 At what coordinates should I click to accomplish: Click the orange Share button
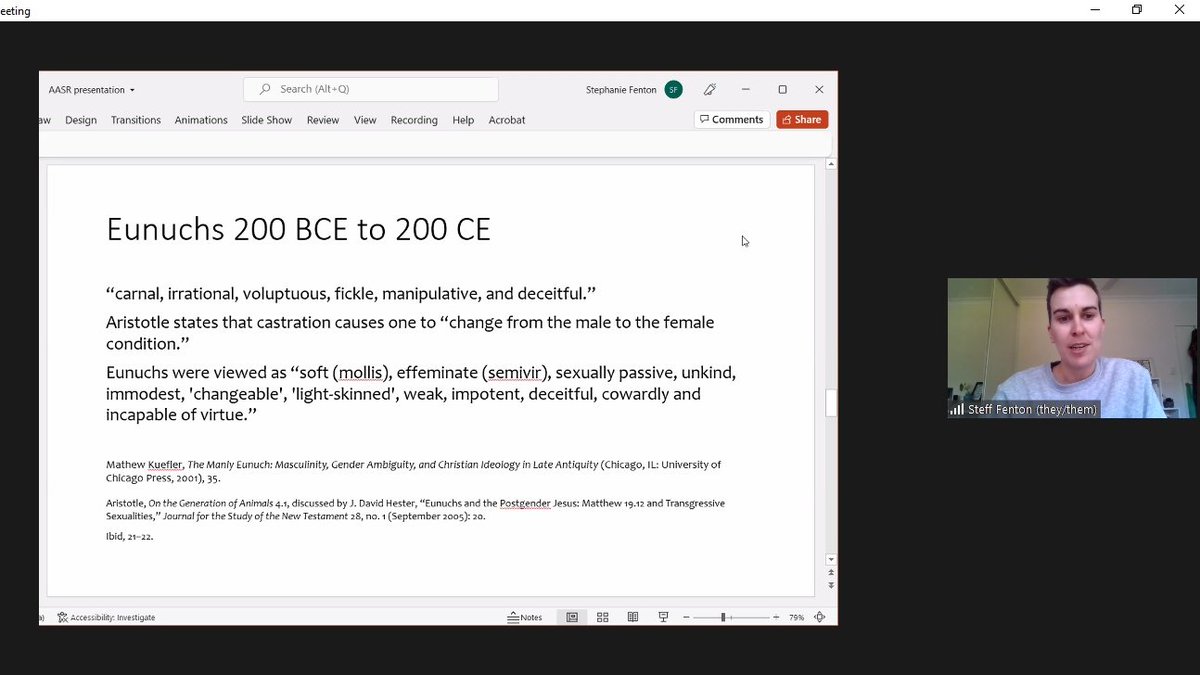(x=802, y=119)
